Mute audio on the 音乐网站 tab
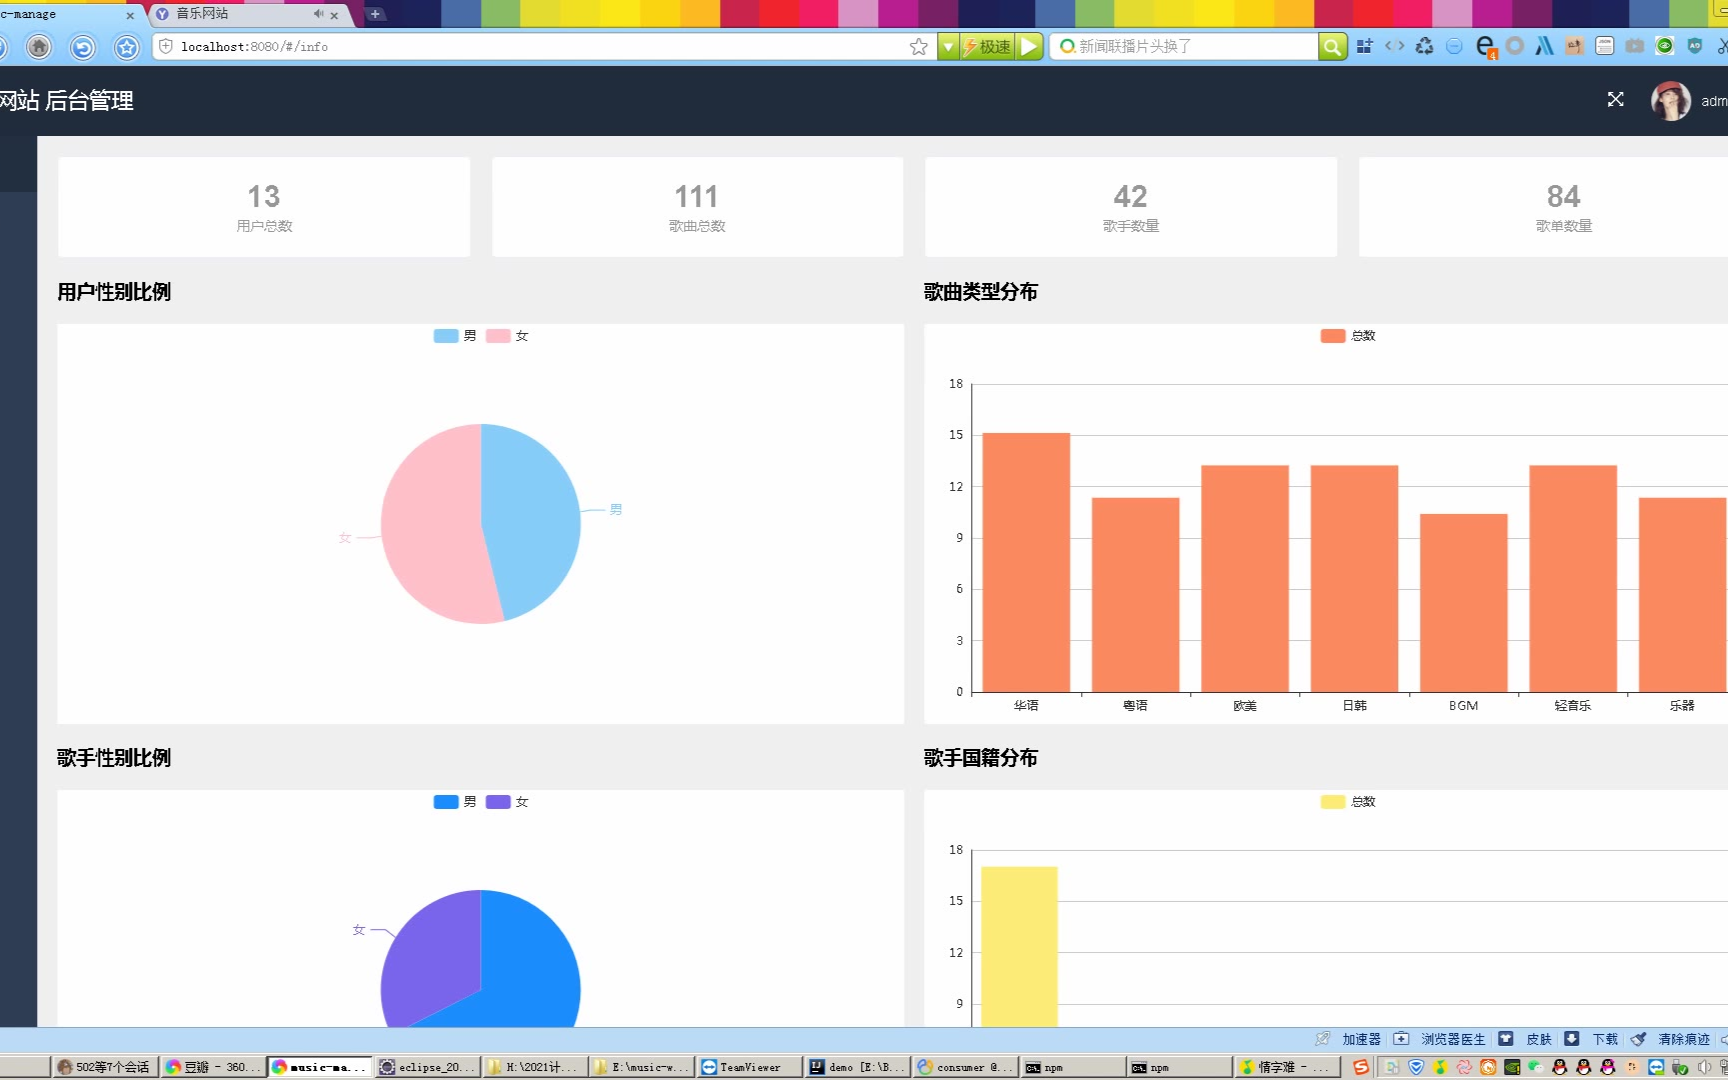 coord(318,14)
